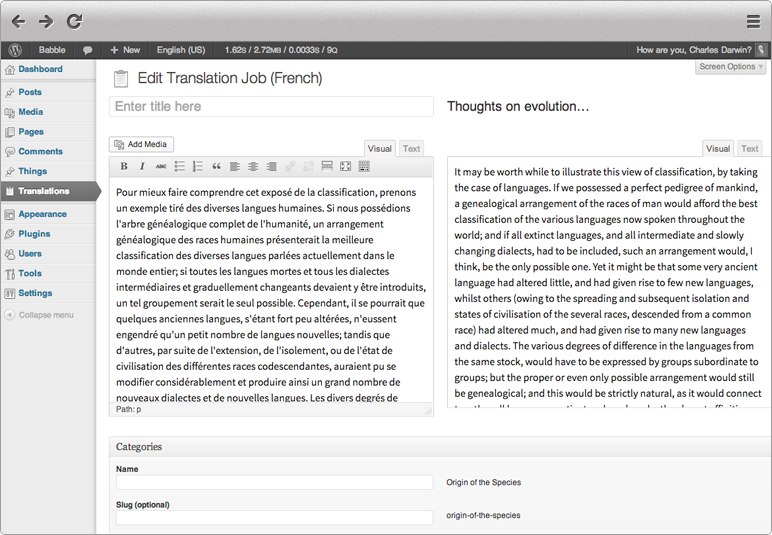Toggle bold formatting in French editor

[x=124, y=167]
